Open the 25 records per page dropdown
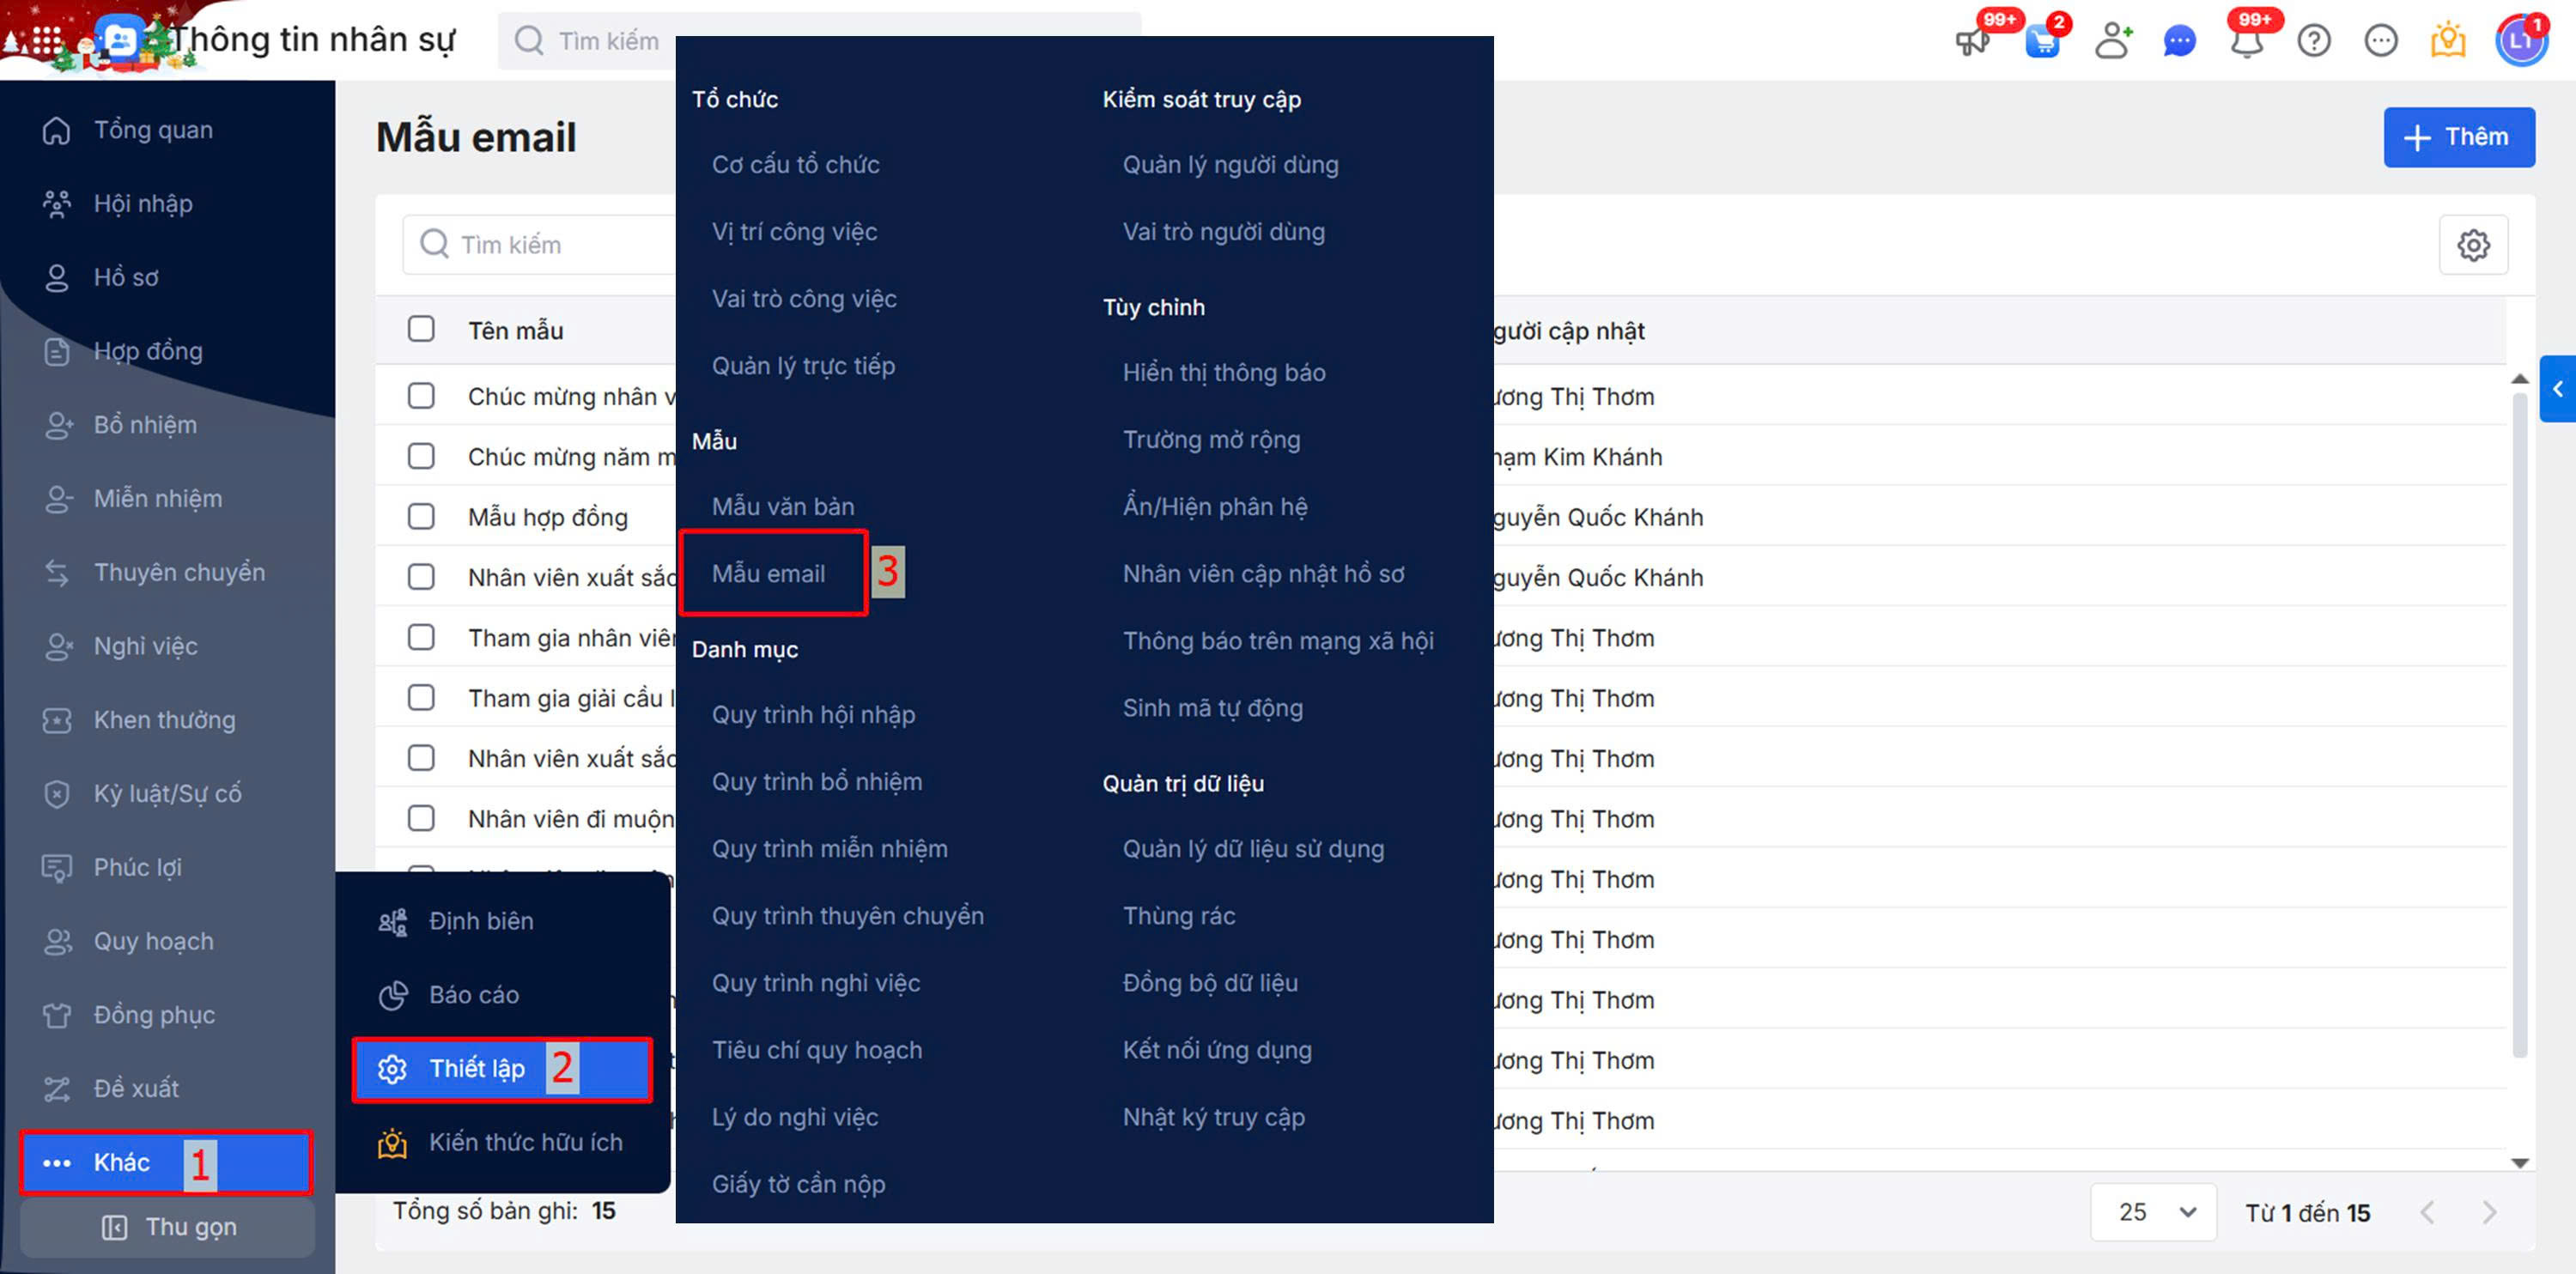The image size is (2576, 1274). click(2154, 1212)
